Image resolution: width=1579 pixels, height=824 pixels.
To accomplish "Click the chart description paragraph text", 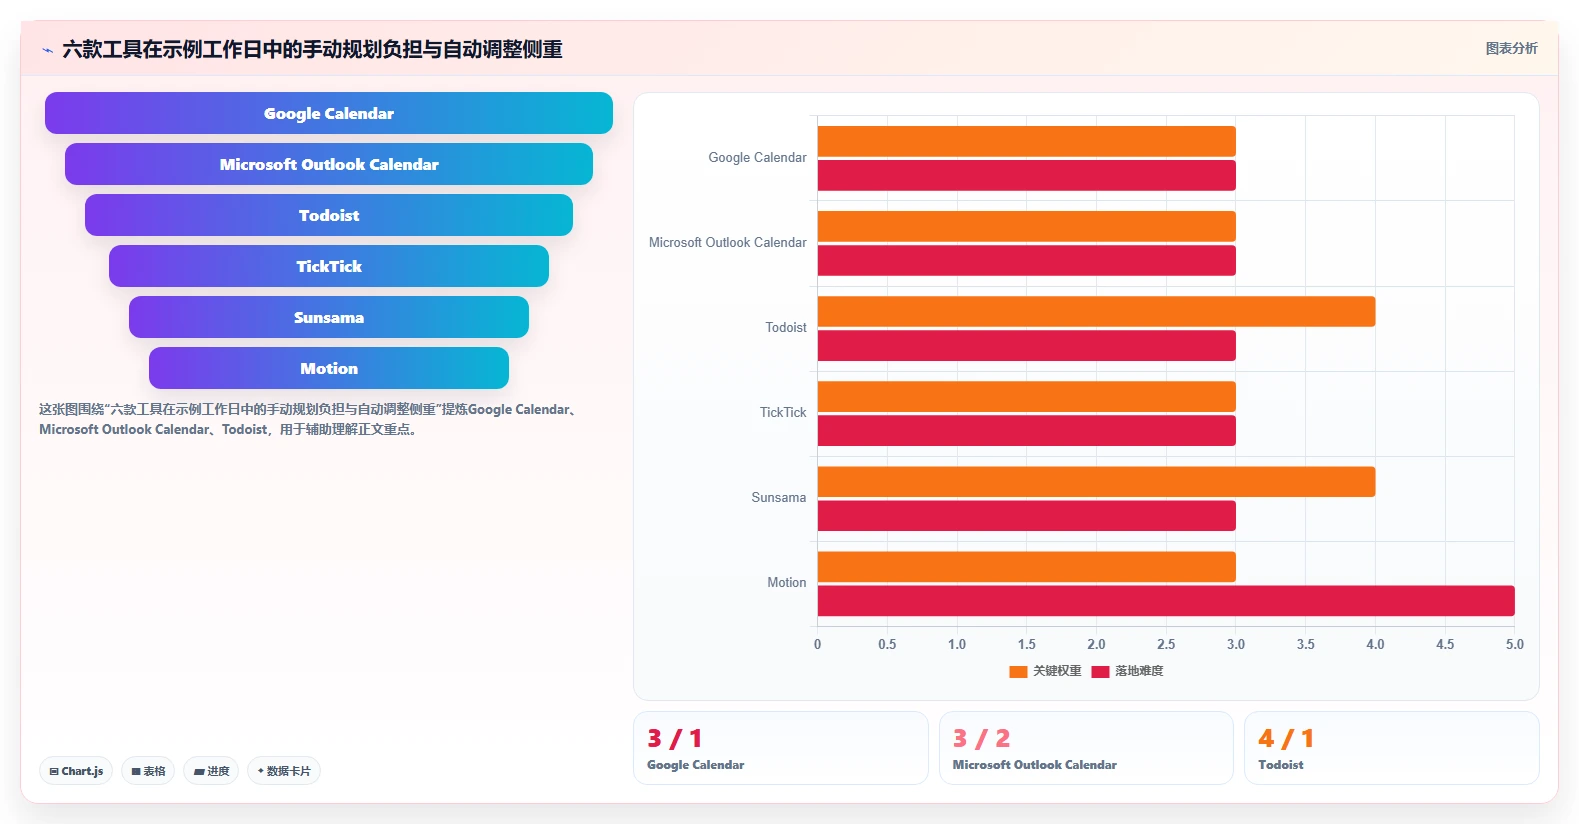I will (x=309, y=419).
